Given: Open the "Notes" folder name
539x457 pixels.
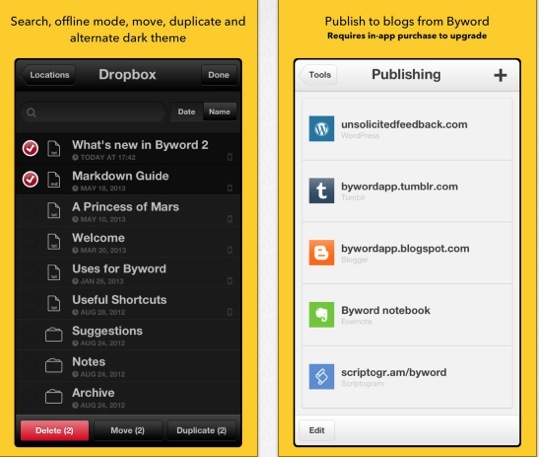Looking at the screenshot, I should [89, 362].
